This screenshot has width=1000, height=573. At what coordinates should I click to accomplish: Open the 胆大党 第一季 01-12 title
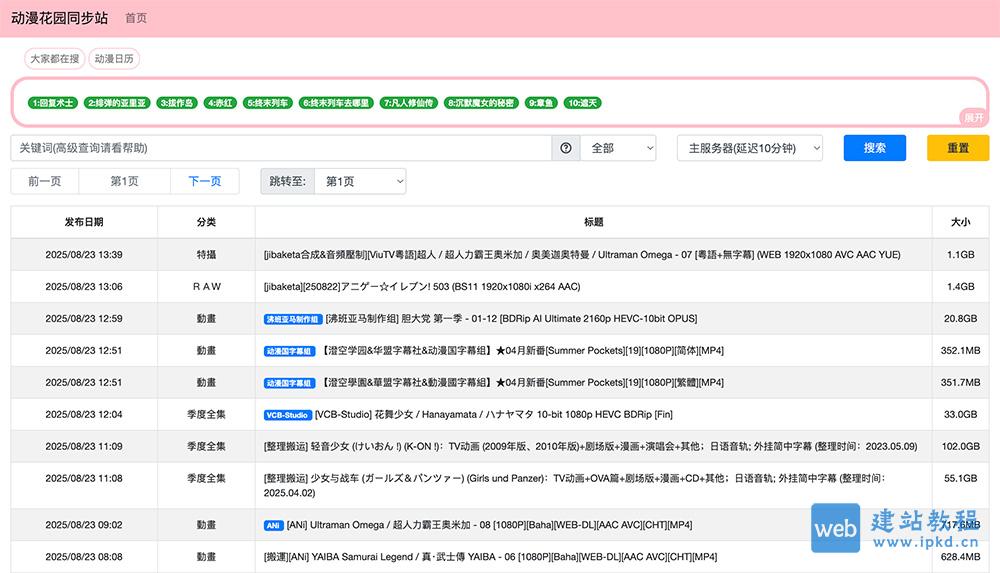511,318
